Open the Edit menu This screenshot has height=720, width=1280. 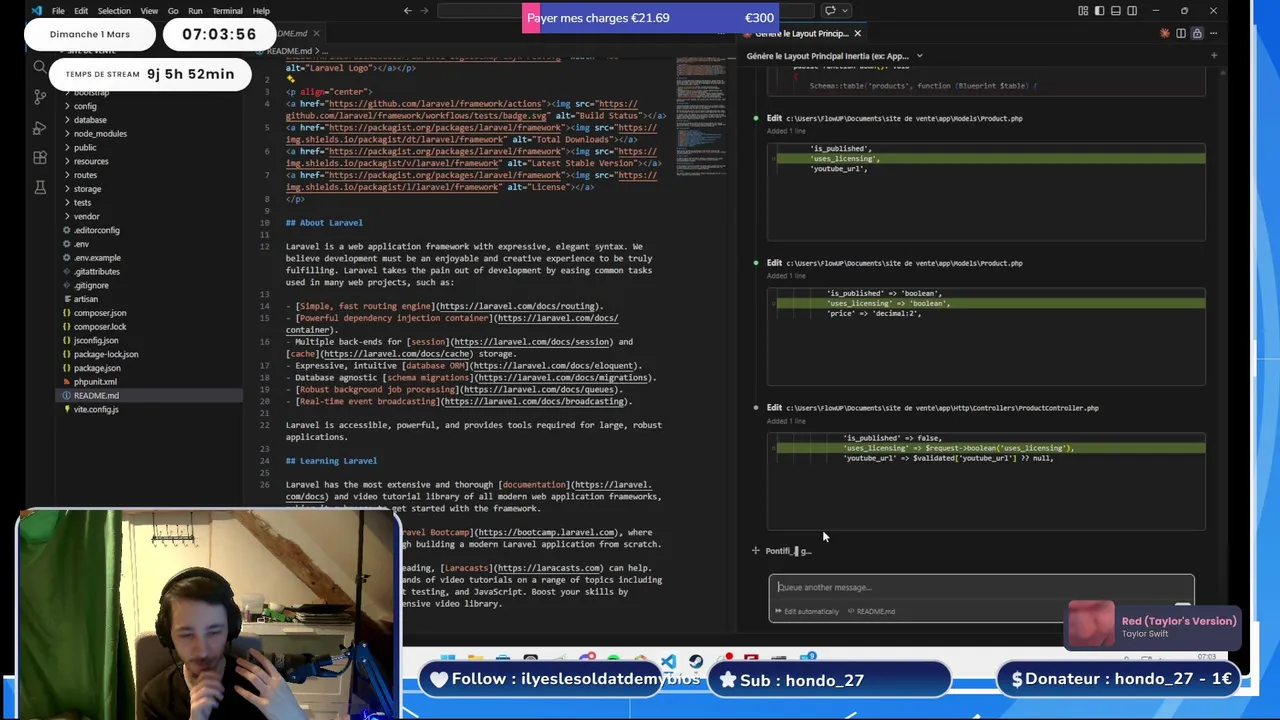coord(81,11)
